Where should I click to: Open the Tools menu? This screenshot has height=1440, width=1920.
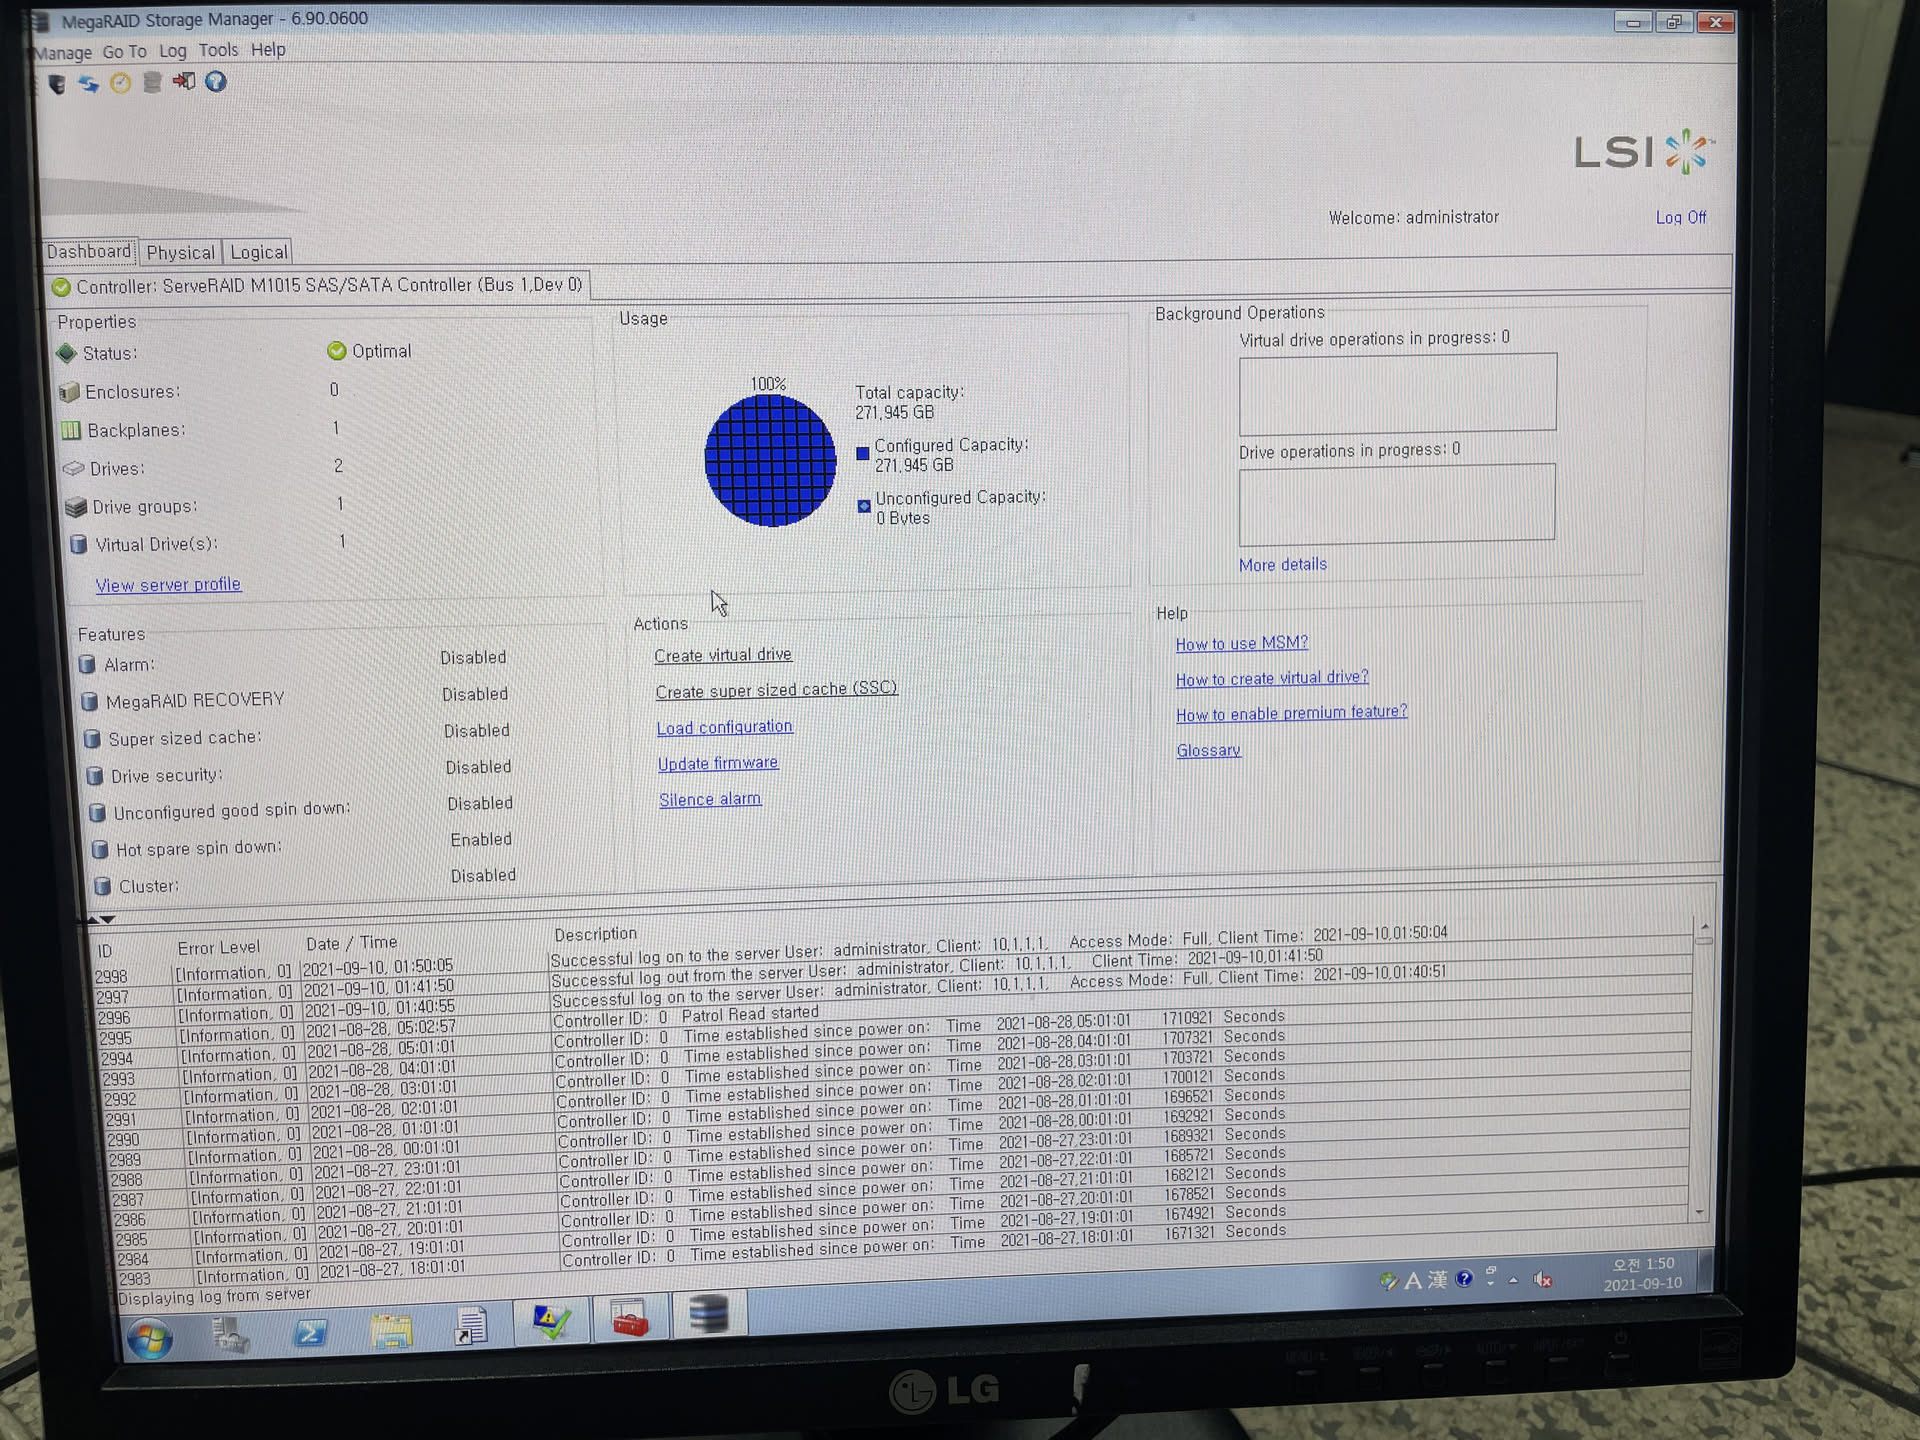pos(218,50)
